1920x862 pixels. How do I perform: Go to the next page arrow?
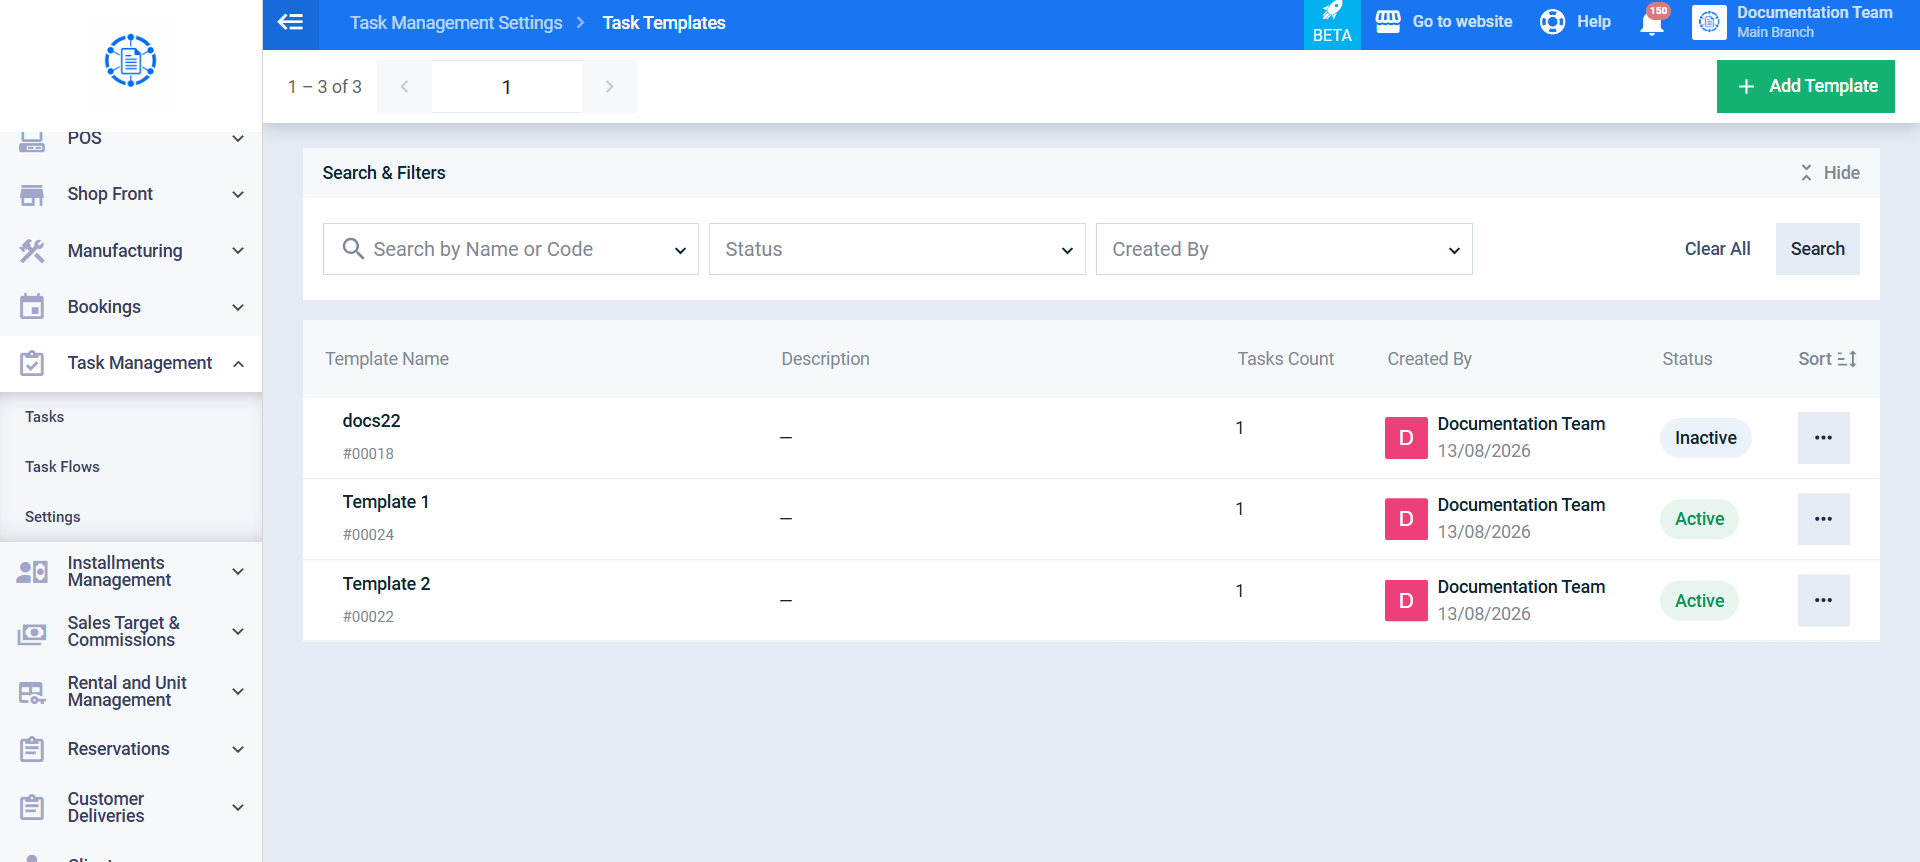coord(609,87)
